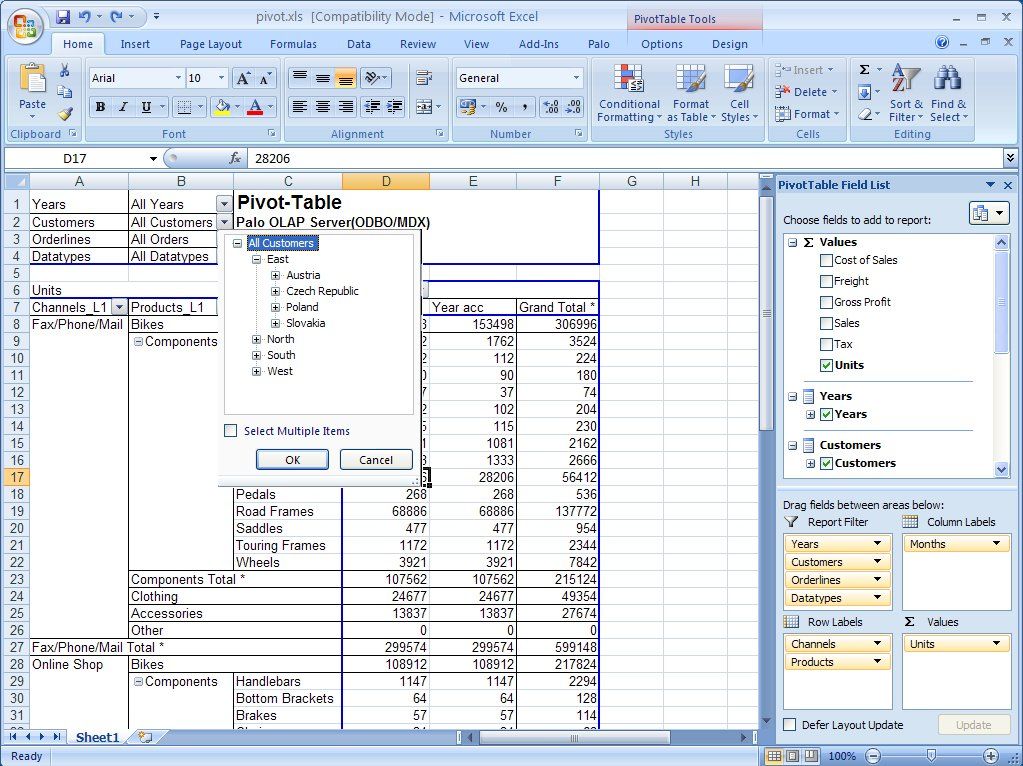Apply Comma Style number format

coord(525,107)
